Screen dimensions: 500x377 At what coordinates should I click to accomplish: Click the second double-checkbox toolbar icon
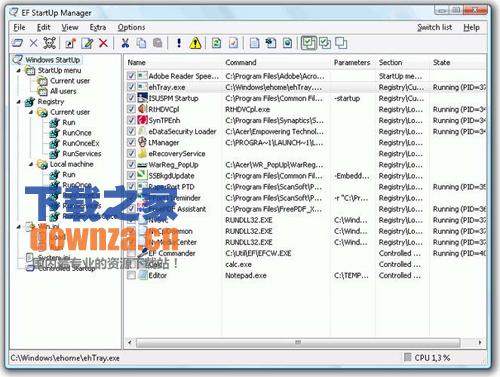pyautogui.click(x=325, y=43)
